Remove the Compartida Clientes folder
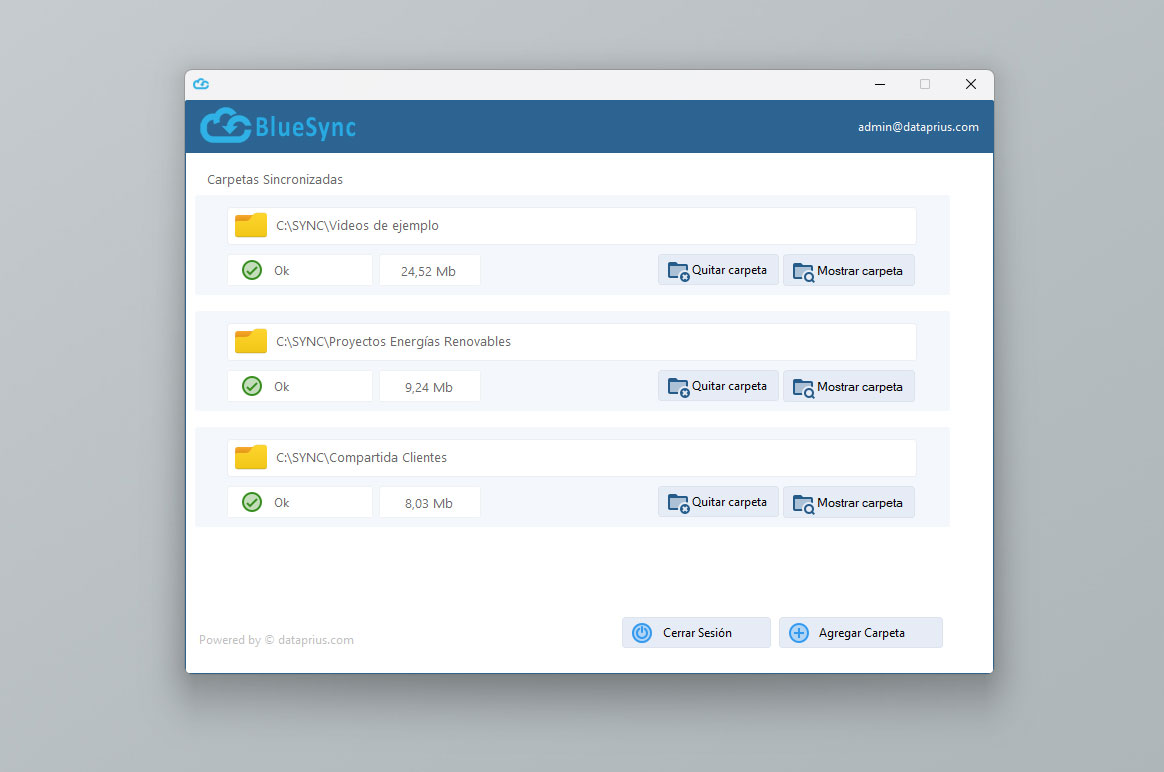Viewport: 1164px width, 772px height. tap(718, 502)
